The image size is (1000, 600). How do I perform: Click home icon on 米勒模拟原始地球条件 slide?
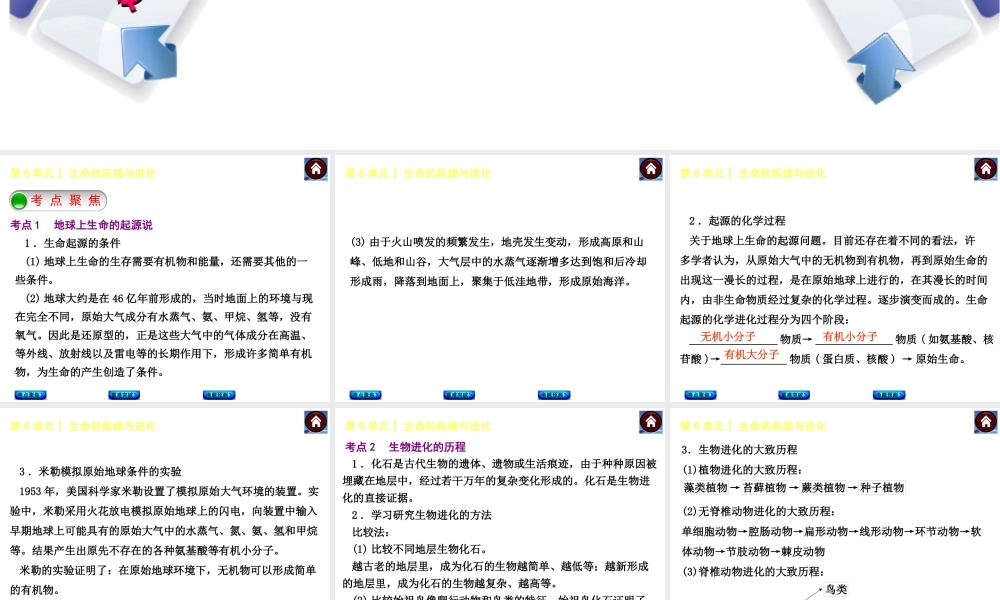pyautogui.click(x=316, y=422)
